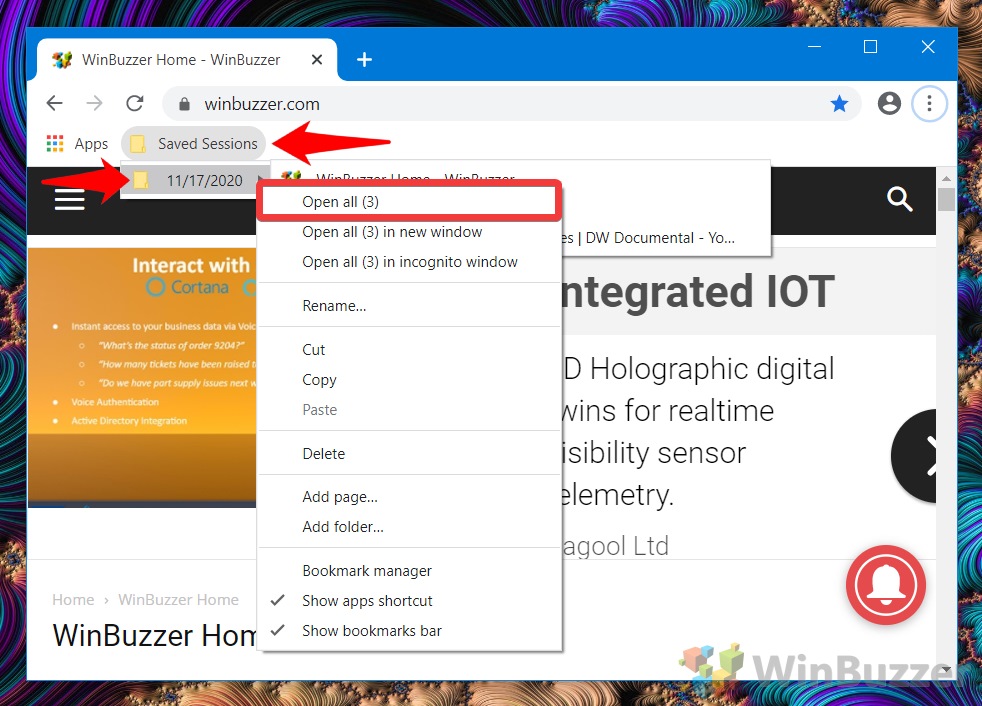Open the Apps grid shortcut
Image resolution: width=982 pixels, height=706 pixels.
coord(77,143)
